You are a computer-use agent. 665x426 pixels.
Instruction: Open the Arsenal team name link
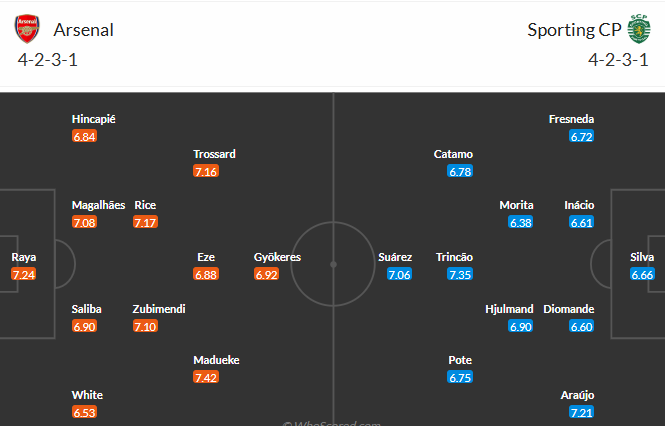point(83,30)
